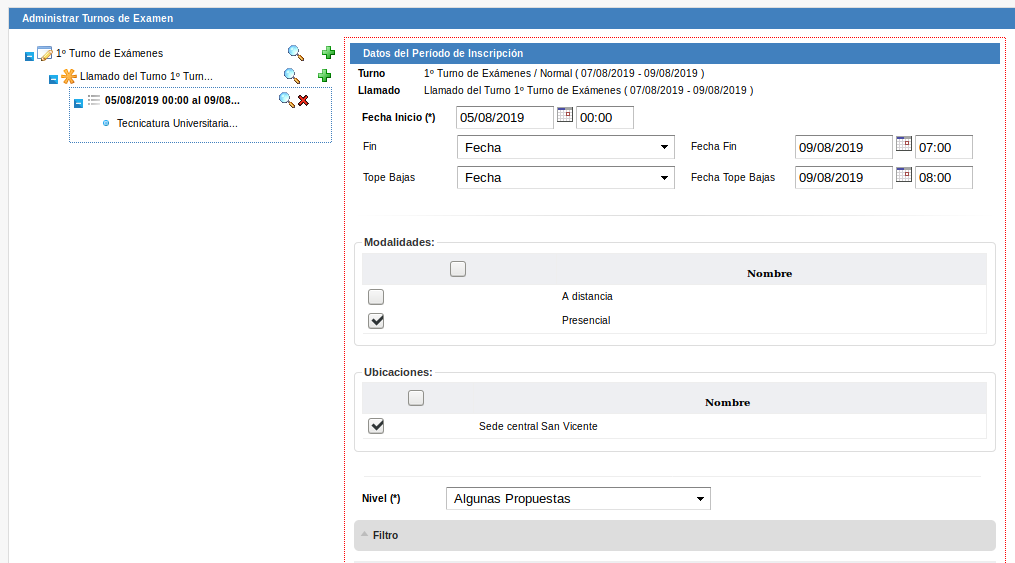1015x563 pixels.
Task: Click 'Administrar Turnos de Examen' title
Action: click(x=98, y=18)
